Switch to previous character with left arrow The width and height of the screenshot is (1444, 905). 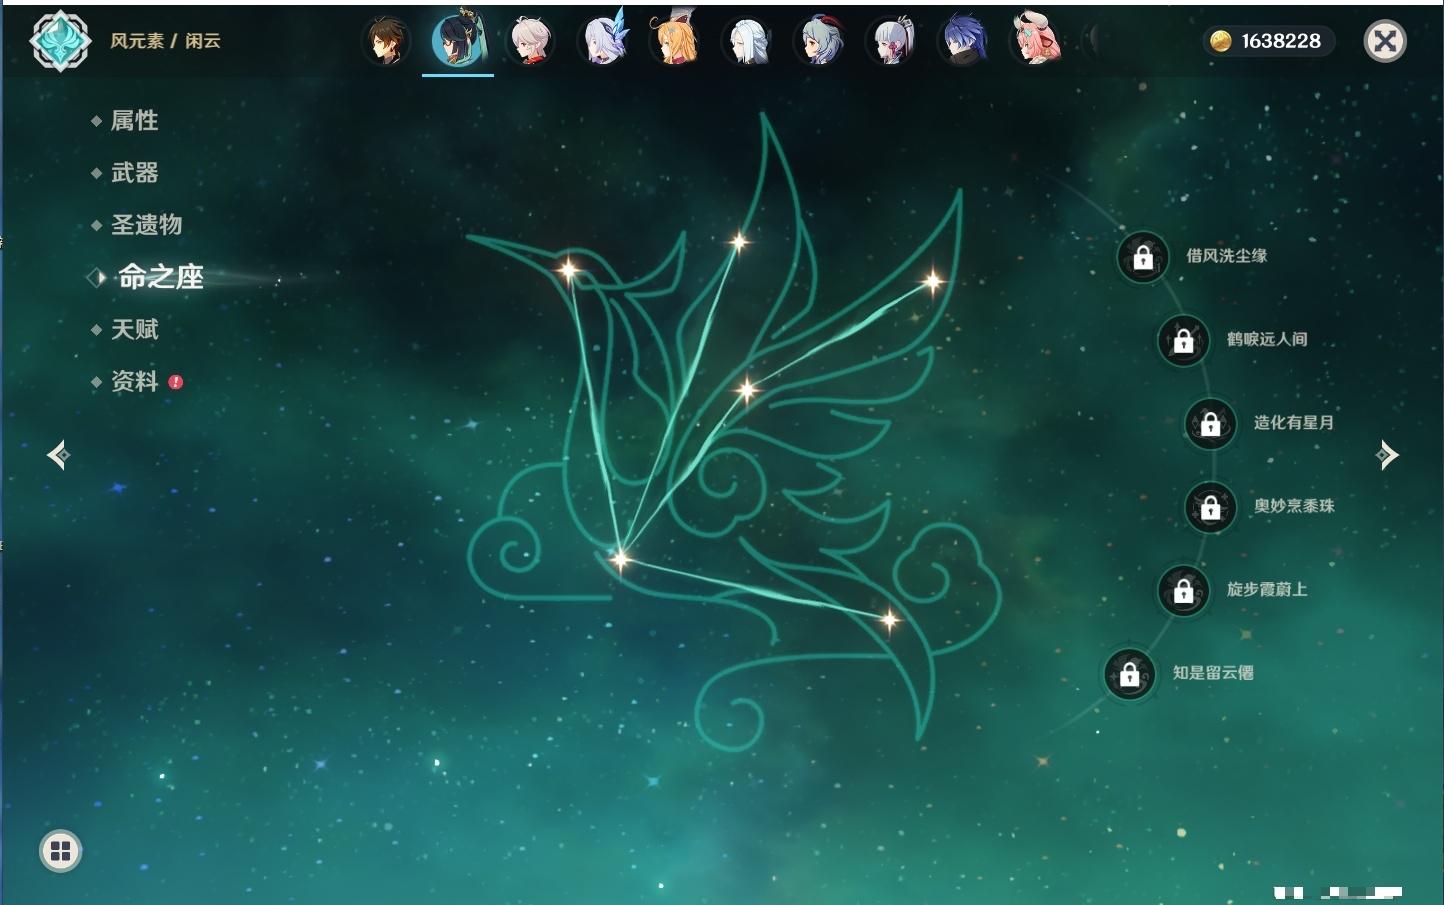(58, 455)
